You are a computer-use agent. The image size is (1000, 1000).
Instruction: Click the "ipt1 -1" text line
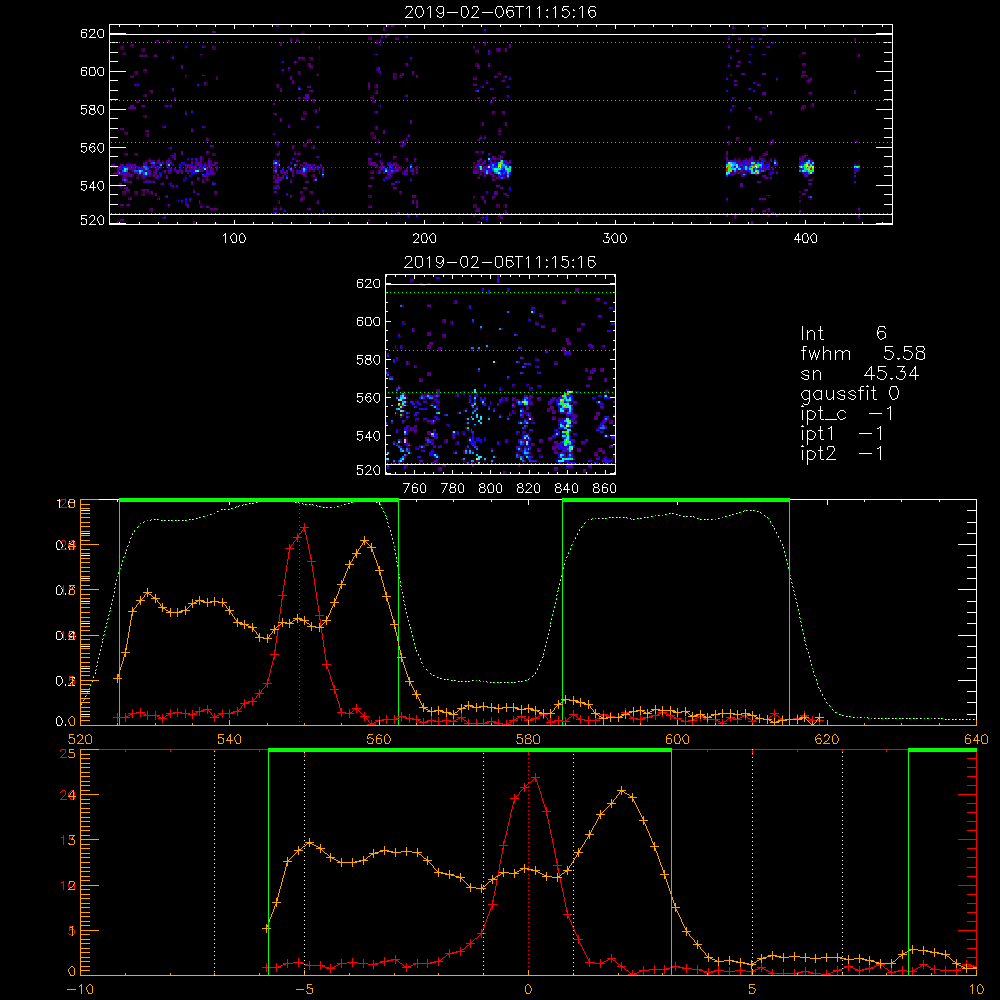pyautogui.click(x=842, y=434)
